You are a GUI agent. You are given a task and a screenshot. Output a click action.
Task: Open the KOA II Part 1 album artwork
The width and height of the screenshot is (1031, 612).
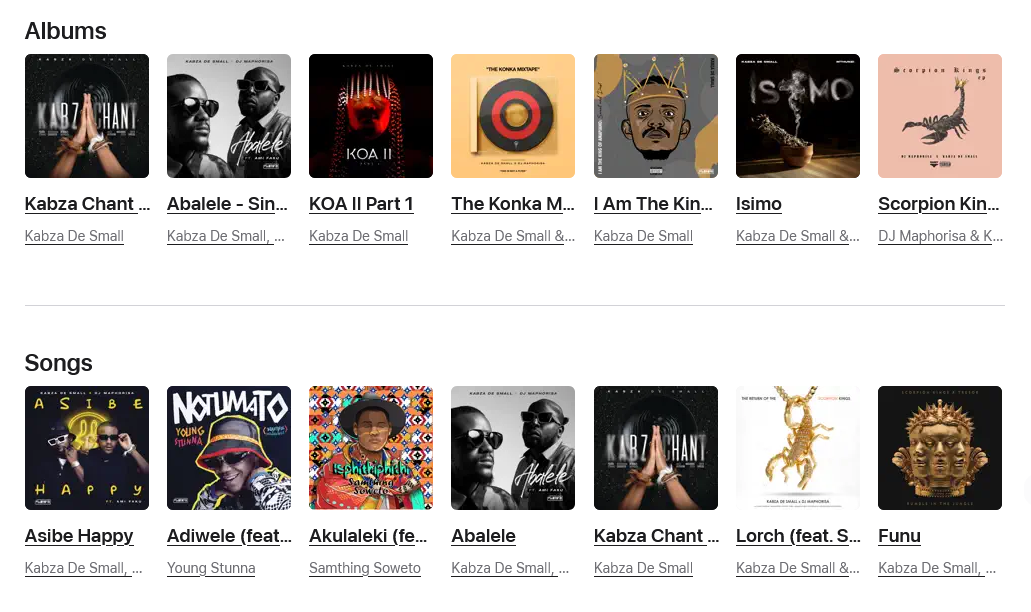(371, 116)
